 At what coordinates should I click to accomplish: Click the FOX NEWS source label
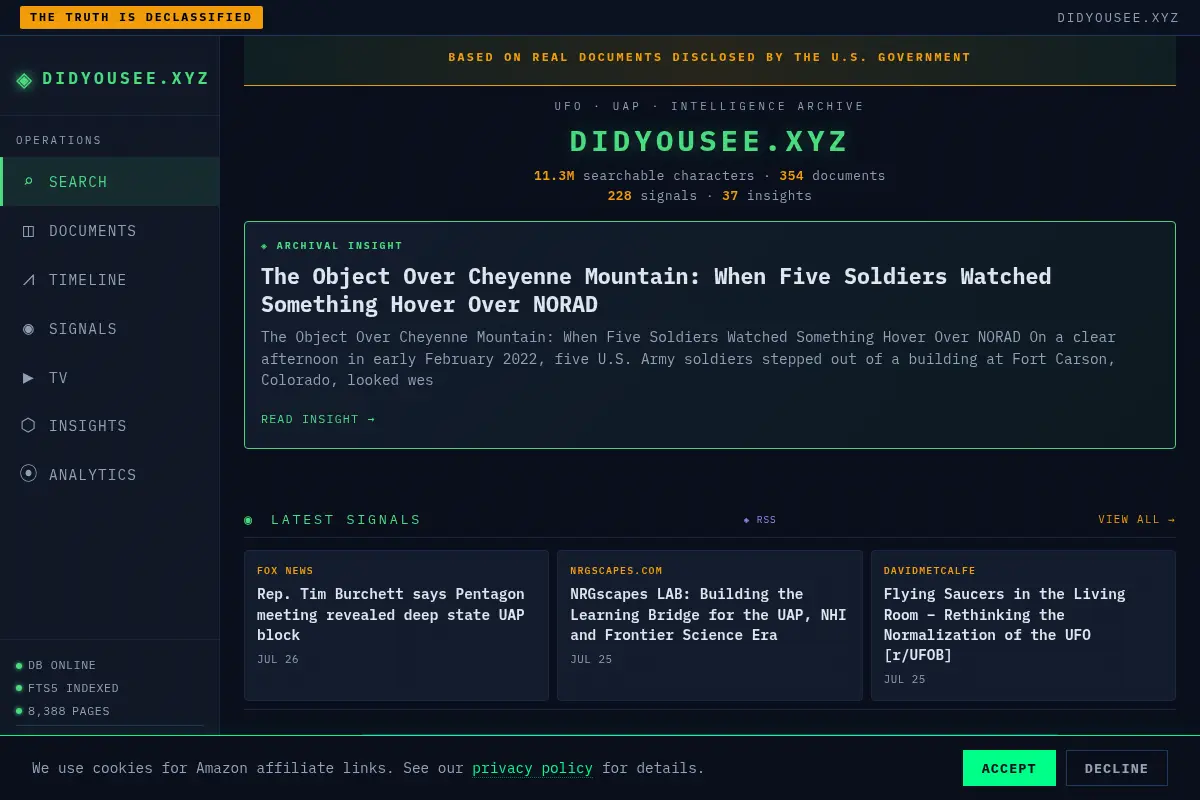285,571
